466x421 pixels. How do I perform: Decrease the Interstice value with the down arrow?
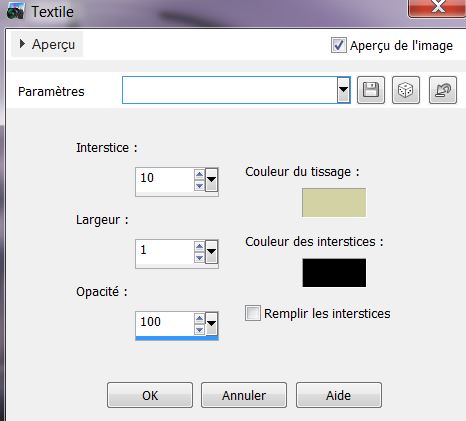[x=199, y=186]
